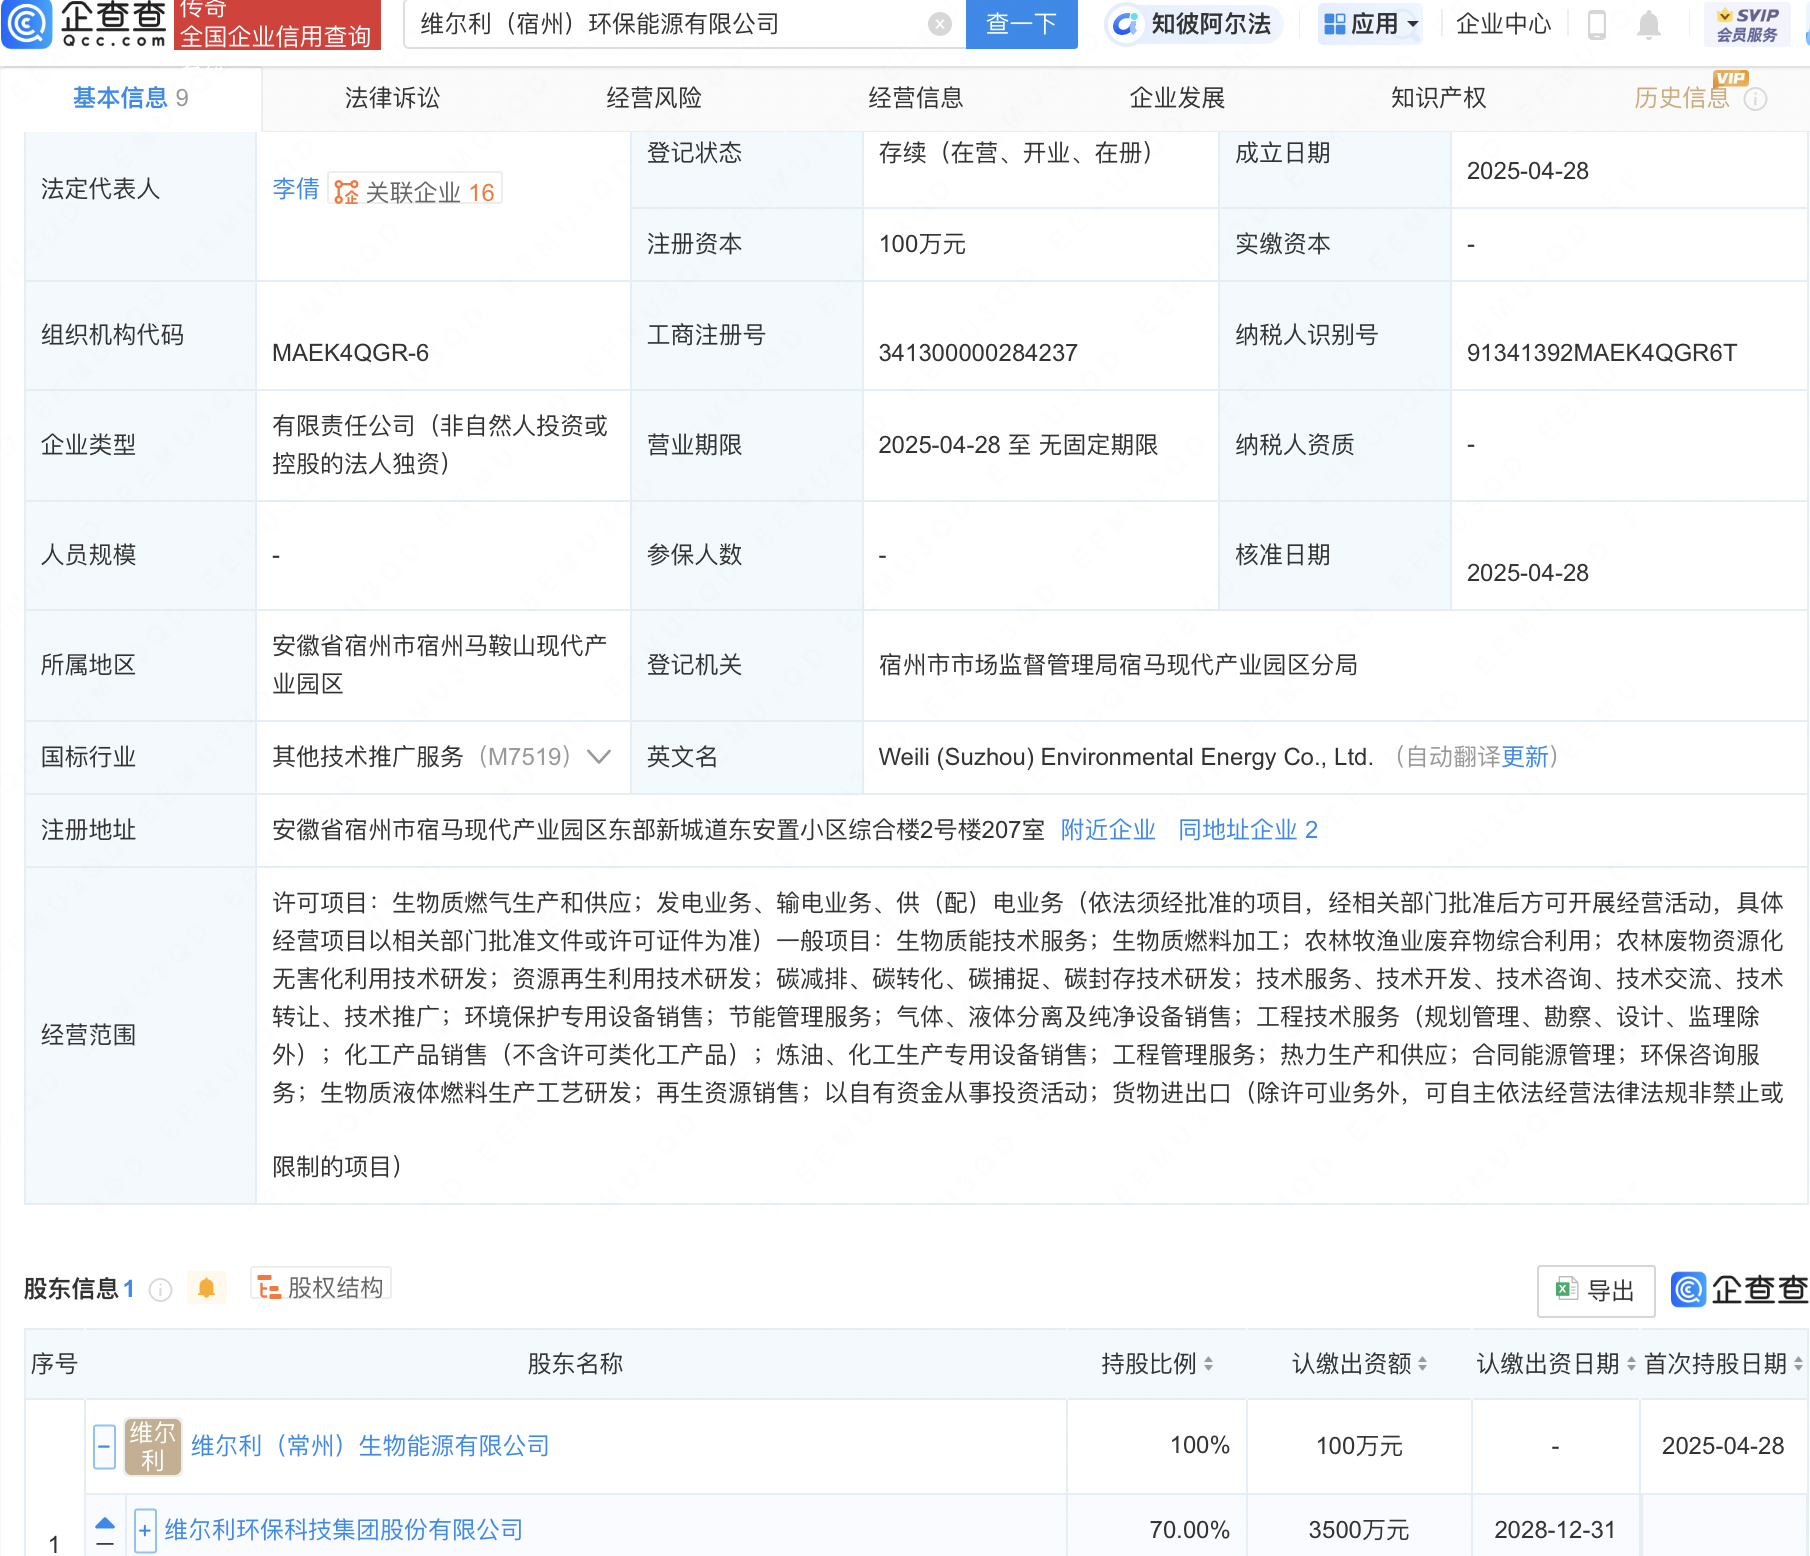Open 关联企业 16 badge
The height and width of the screenshot is (1556, 1810).
coord(415,191)
